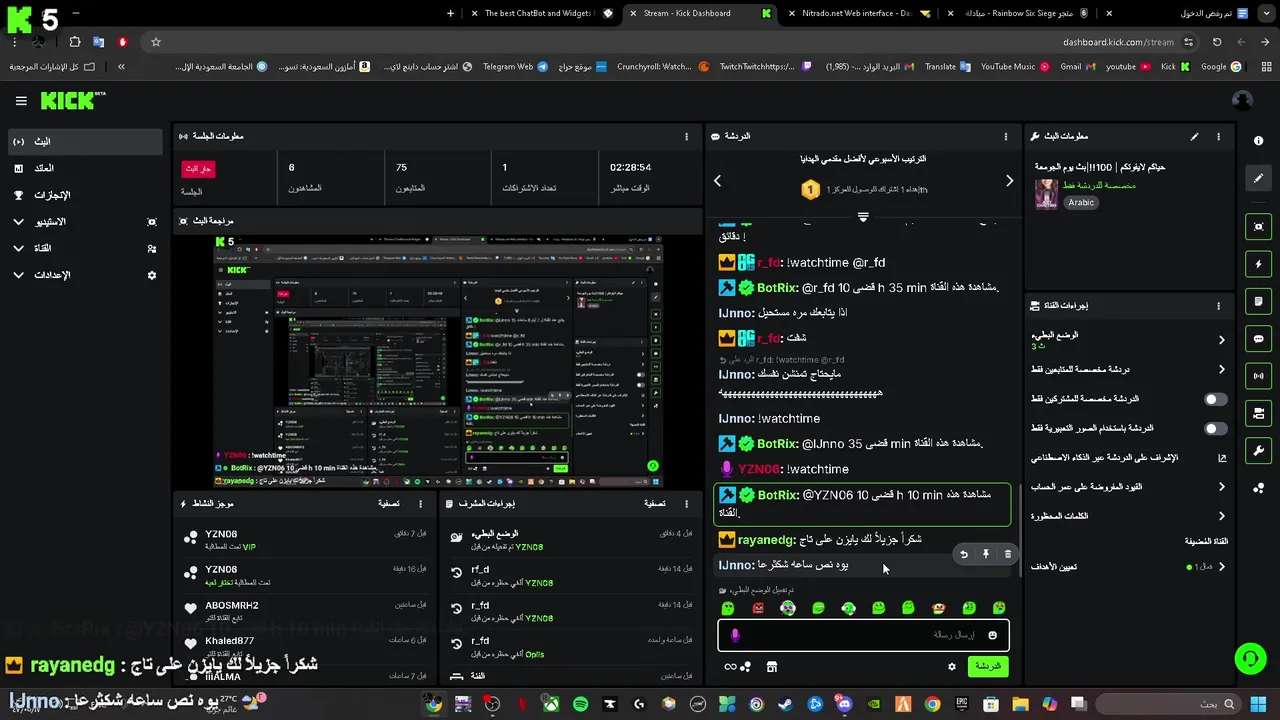This screenshot has height=720, width=1280.
Task: Click filter link in activity feed header
Action: coord(389,504)
